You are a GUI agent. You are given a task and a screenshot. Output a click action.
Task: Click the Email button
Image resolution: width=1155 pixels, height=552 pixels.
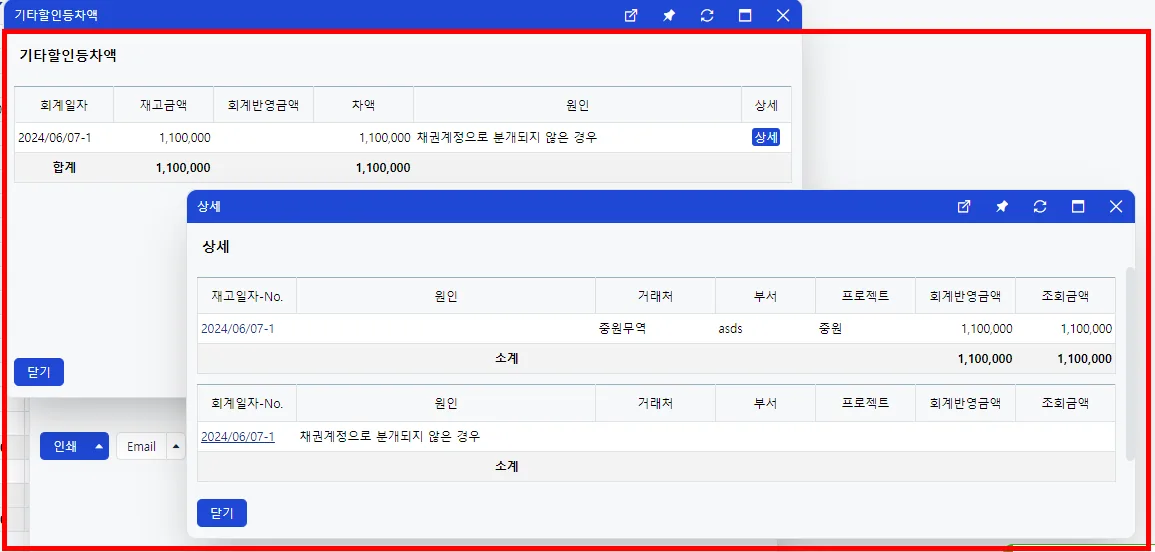[141, 446]
